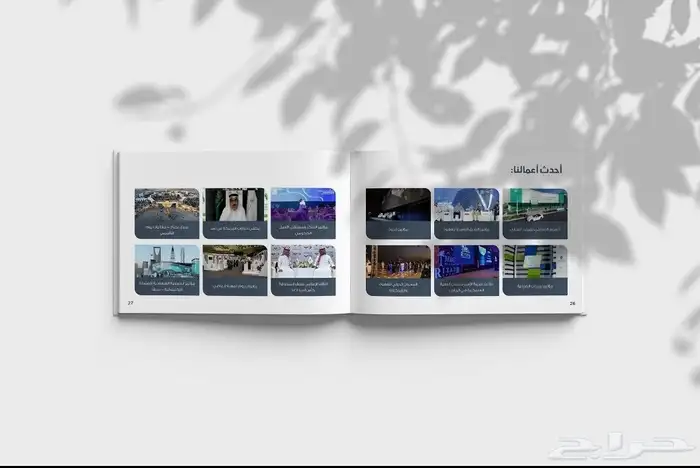The image size is (700, 468).
Task: Select the photo of man in white headdress
Action: click(x=234, y=204)
